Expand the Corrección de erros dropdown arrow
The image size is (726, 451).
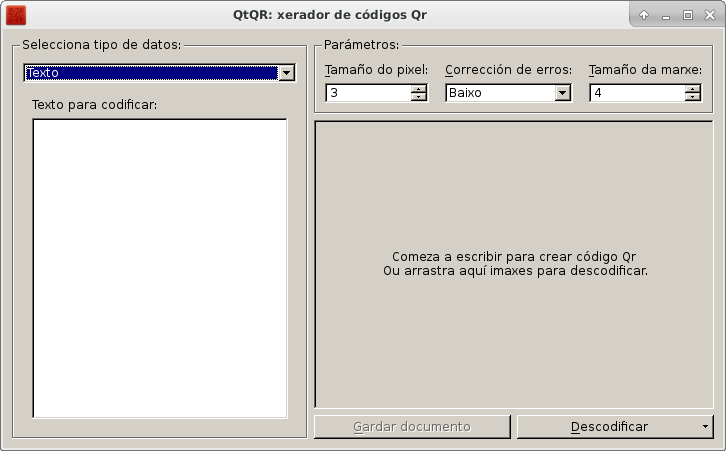562,93
